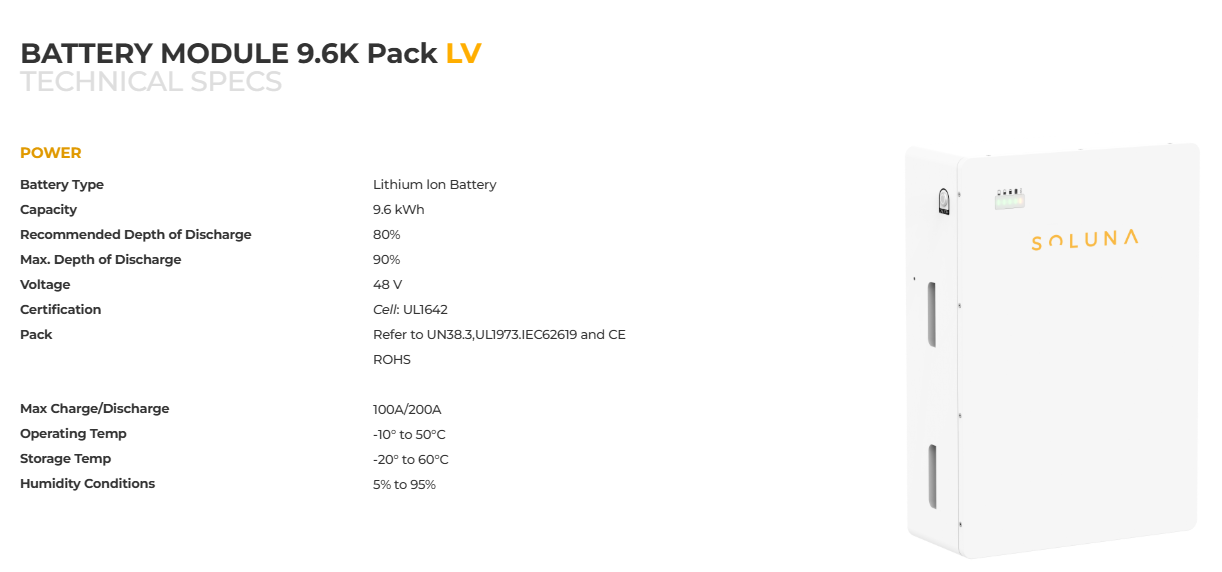Click the power switch on battery side
The height and width of the screenshot is (572, 1222).
(x=943, y=202)
